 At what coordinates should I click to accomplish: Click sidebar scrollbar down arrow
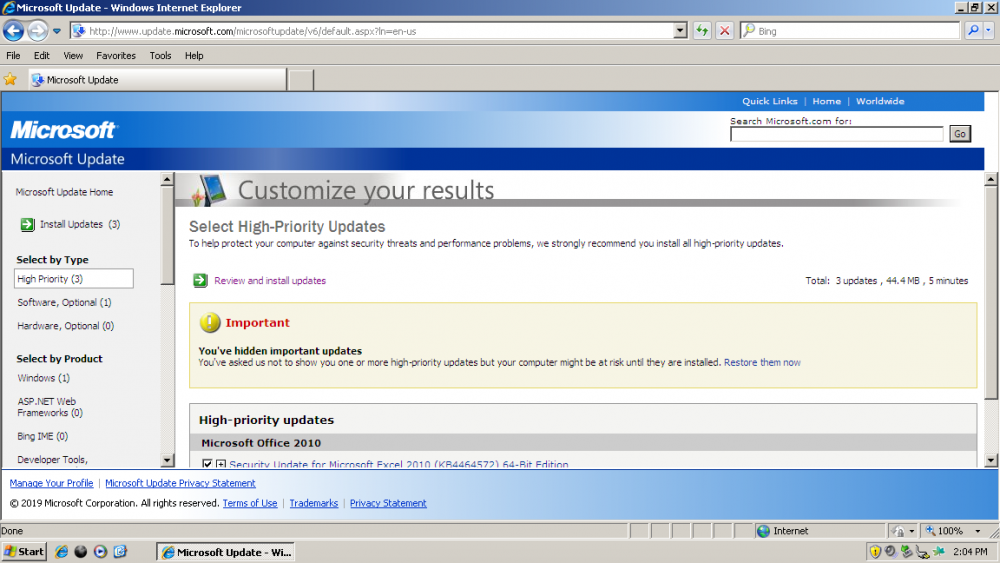point(167,460)
